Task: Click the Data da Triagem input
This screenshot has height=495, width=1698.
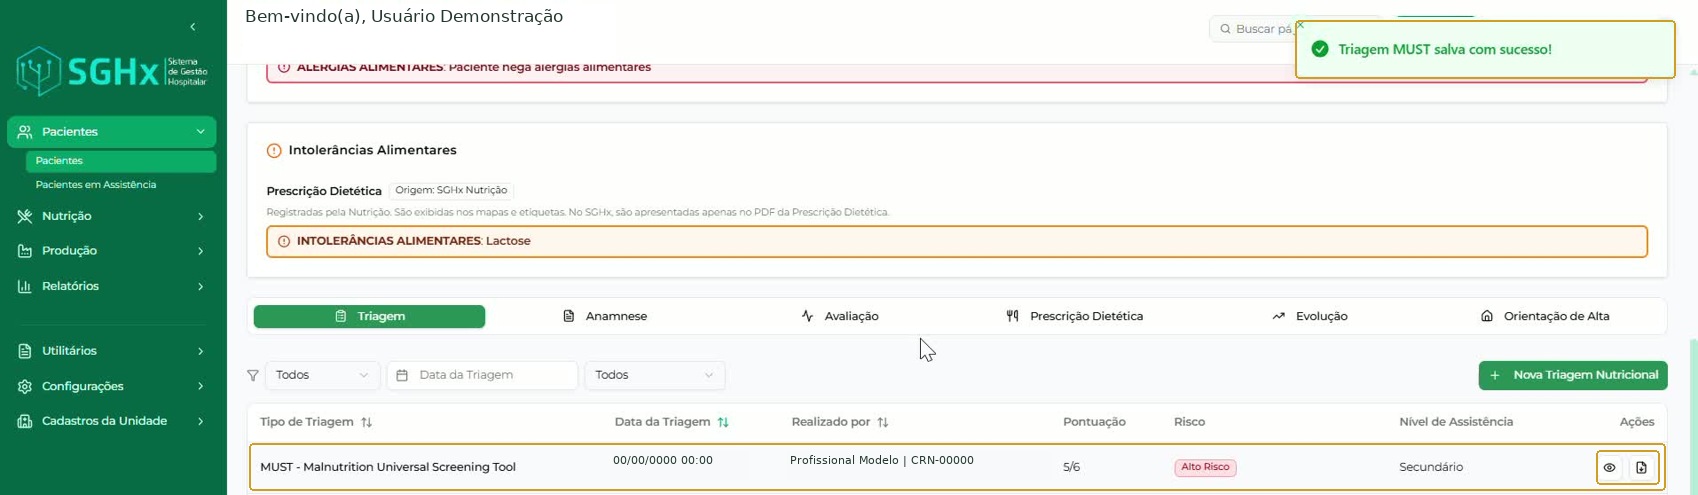Action: point(482,375)
